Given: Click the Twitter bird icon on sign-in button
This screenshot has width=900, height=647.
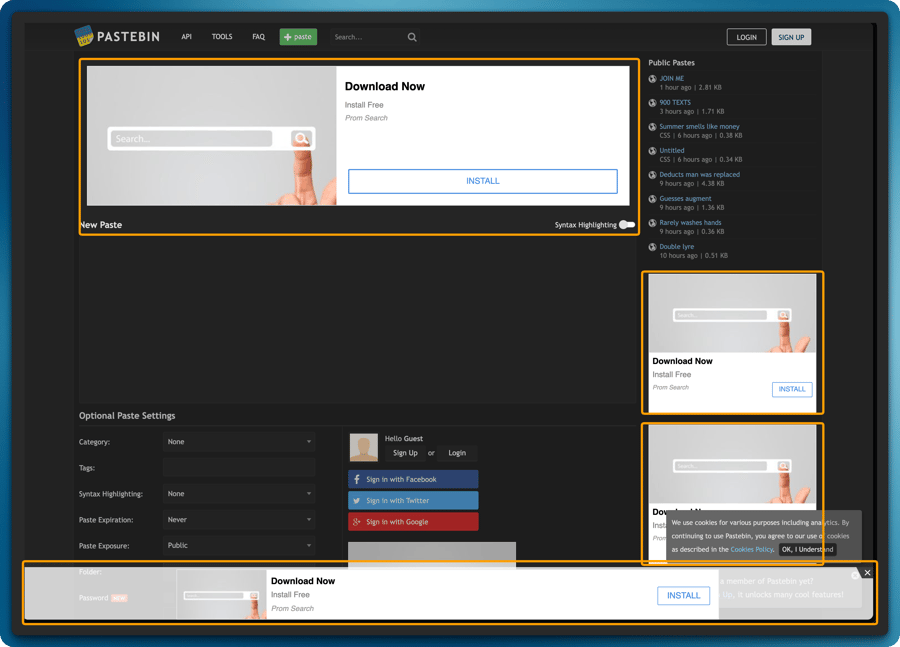Looking at the screenshot, I should [x=357, y=501].
